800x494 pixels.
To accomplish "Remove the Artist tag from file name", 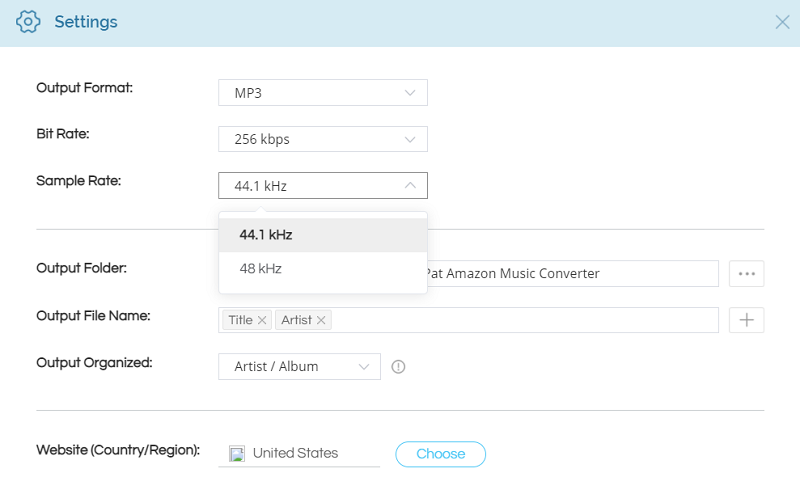I will tap(321, 320).
